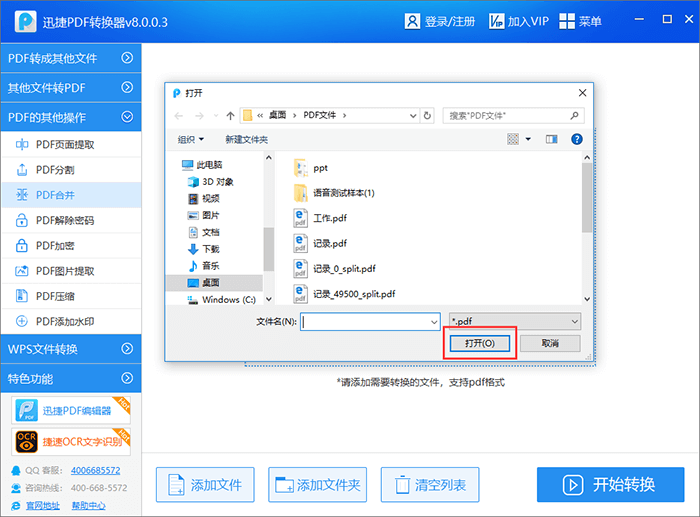Click the PDF压缩 icon

(x=21, y=296)
